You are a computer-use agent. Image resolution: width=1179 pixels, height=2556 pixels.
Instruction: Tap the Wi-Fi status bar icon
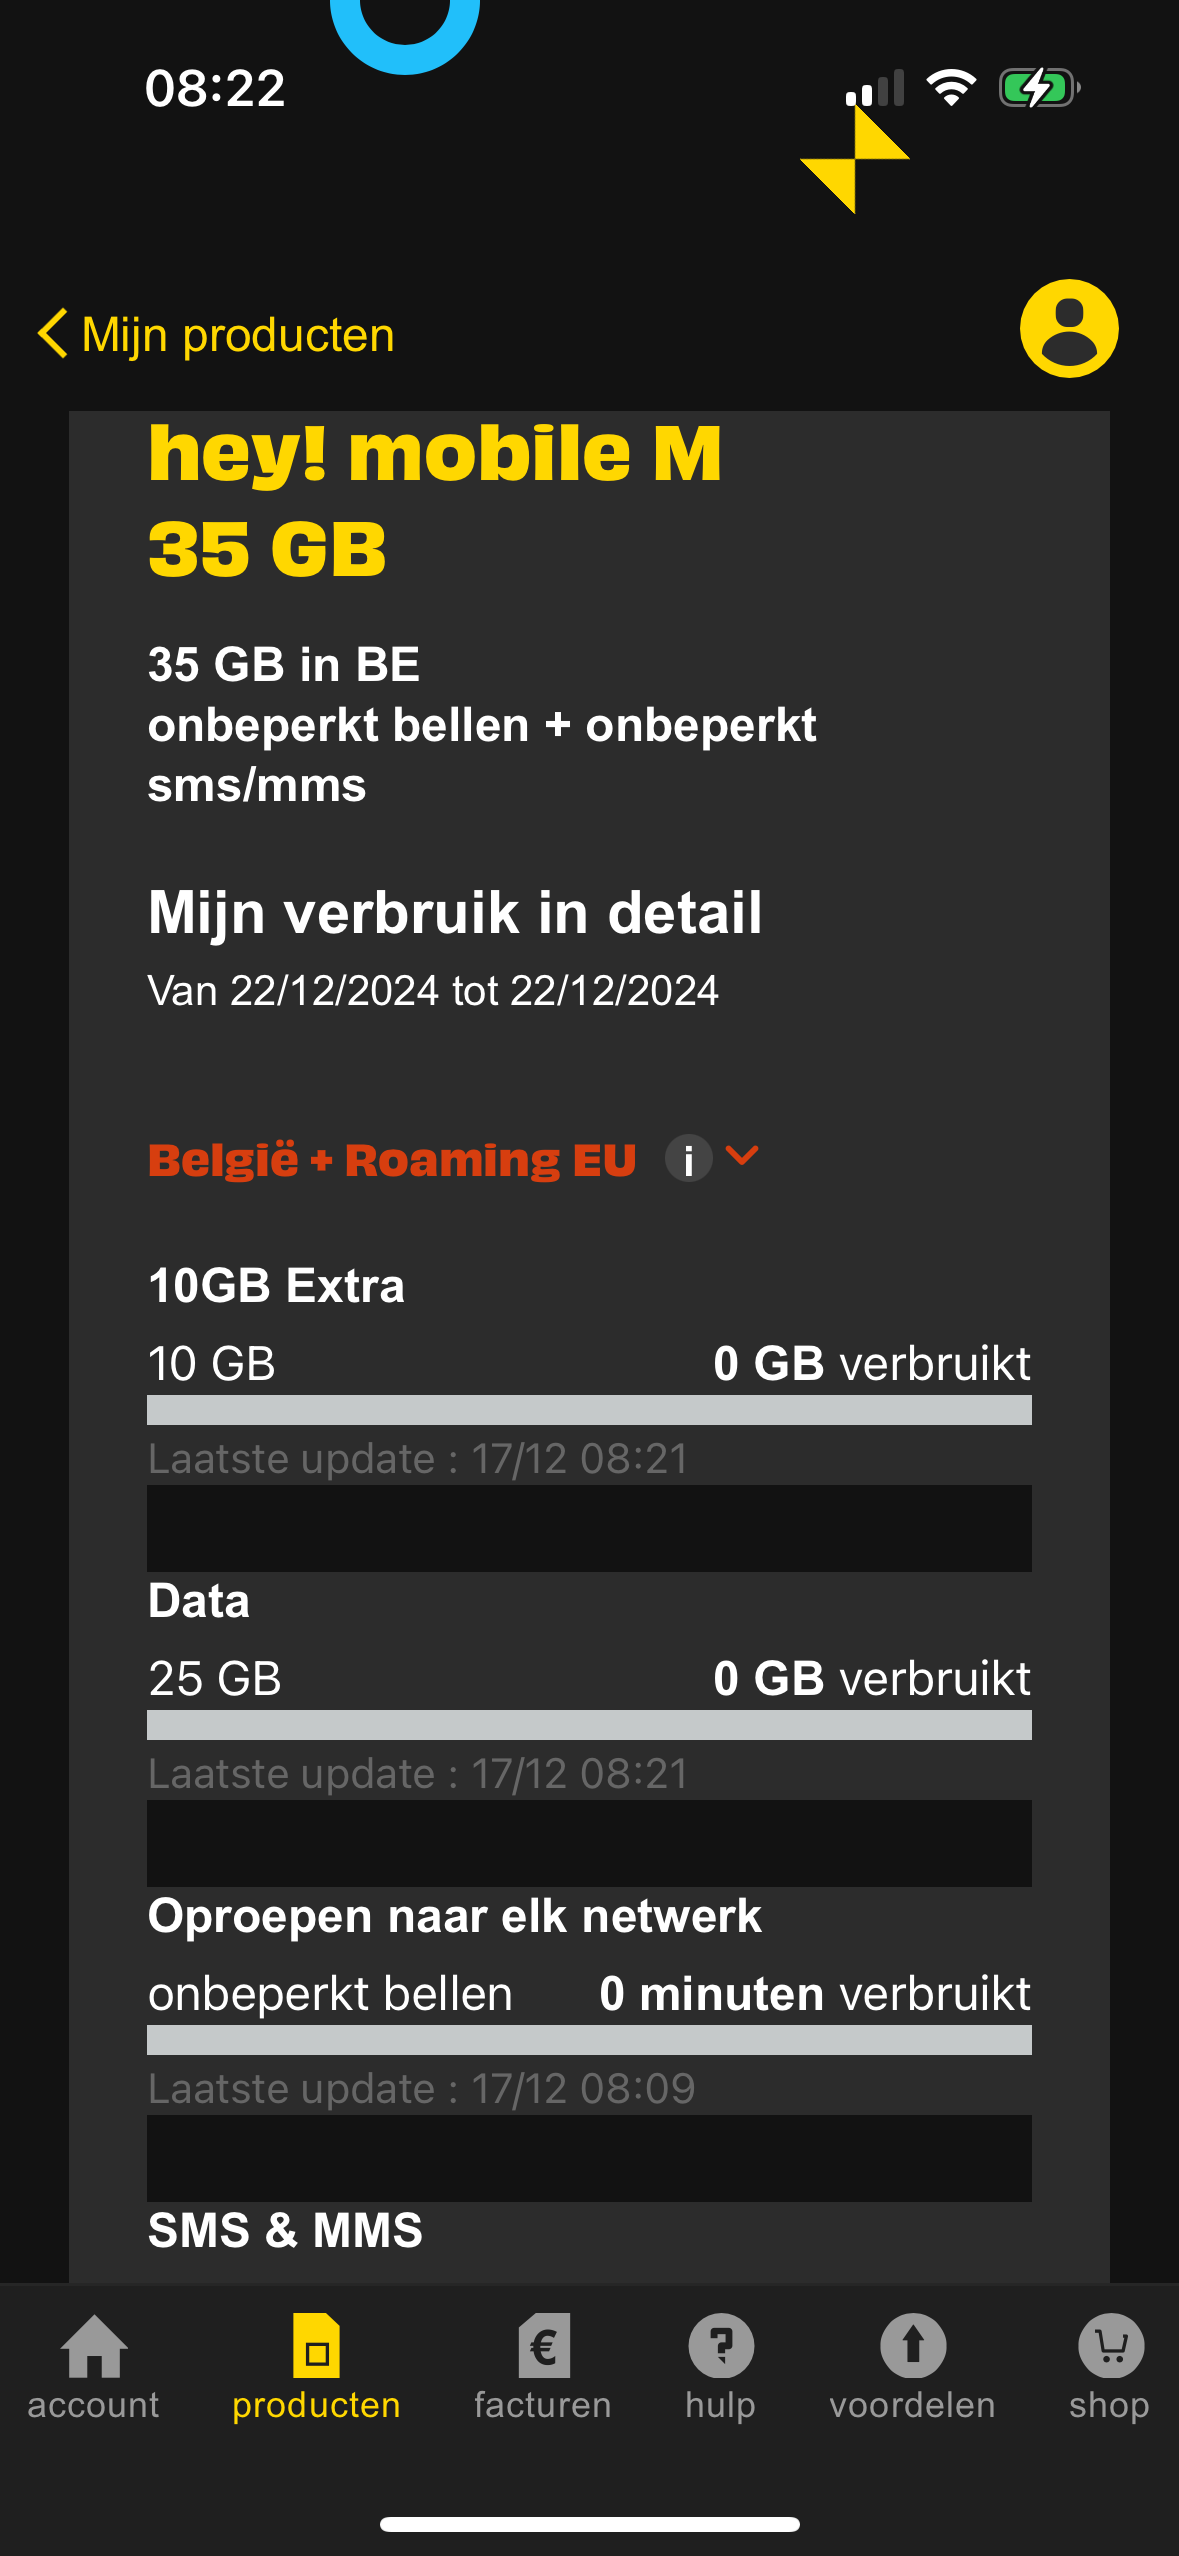pos(951,88)
